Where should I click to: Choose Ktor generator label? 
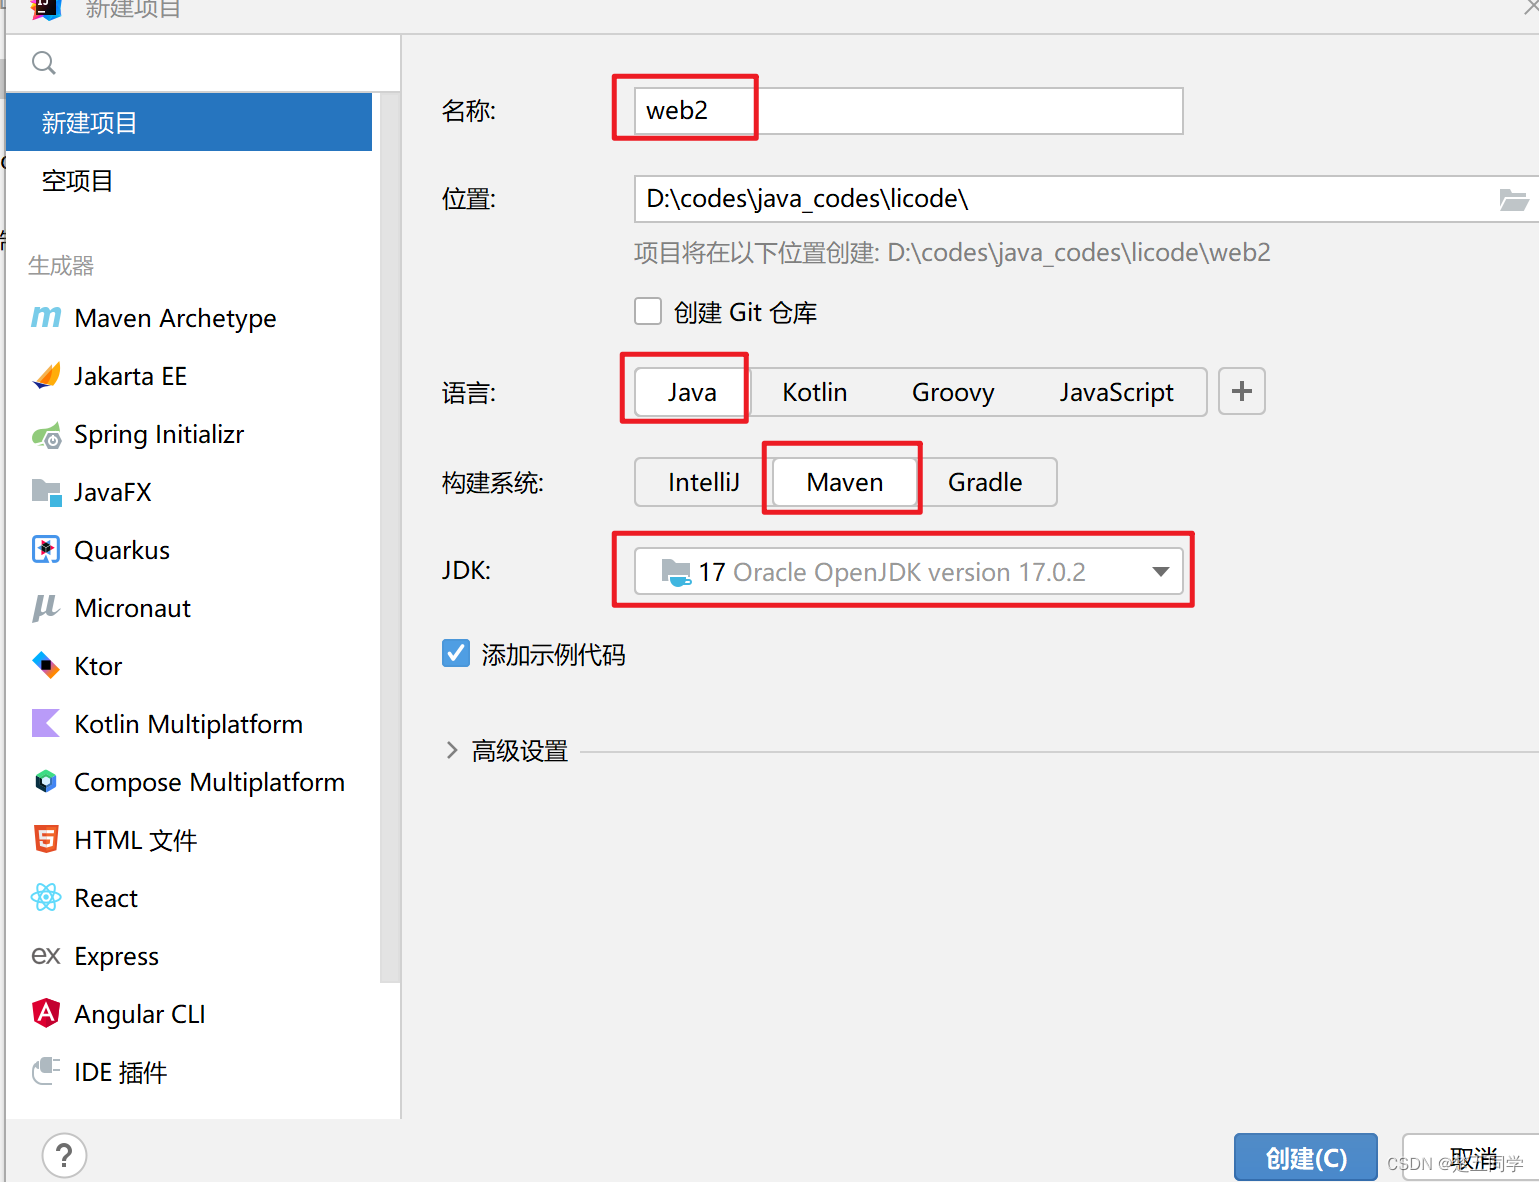(98, 666)
